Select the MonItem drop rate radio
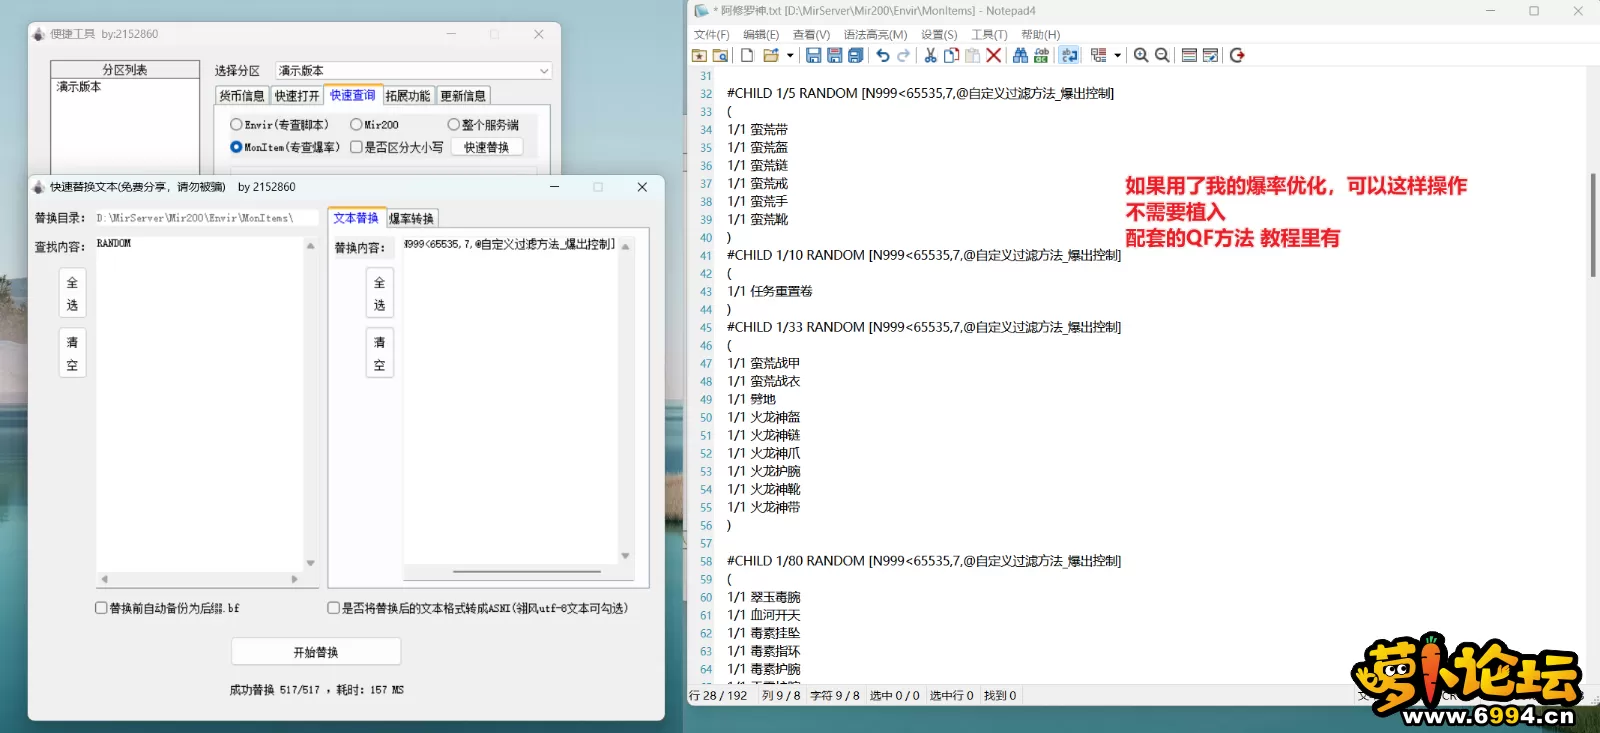The height and width of the screenshot is (733, 1600). pos(285,147)
